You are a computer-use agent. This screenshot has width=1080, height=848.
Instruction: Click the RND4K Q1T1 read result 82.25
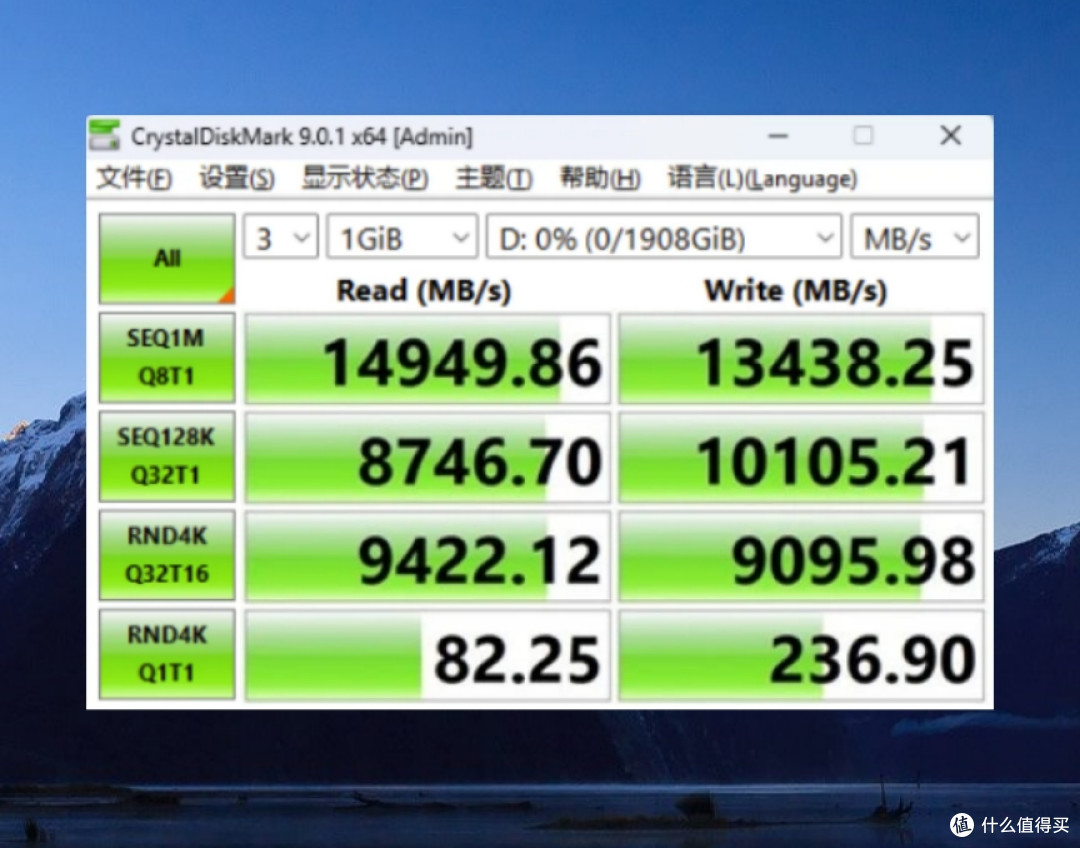click(x=428, y=655)
